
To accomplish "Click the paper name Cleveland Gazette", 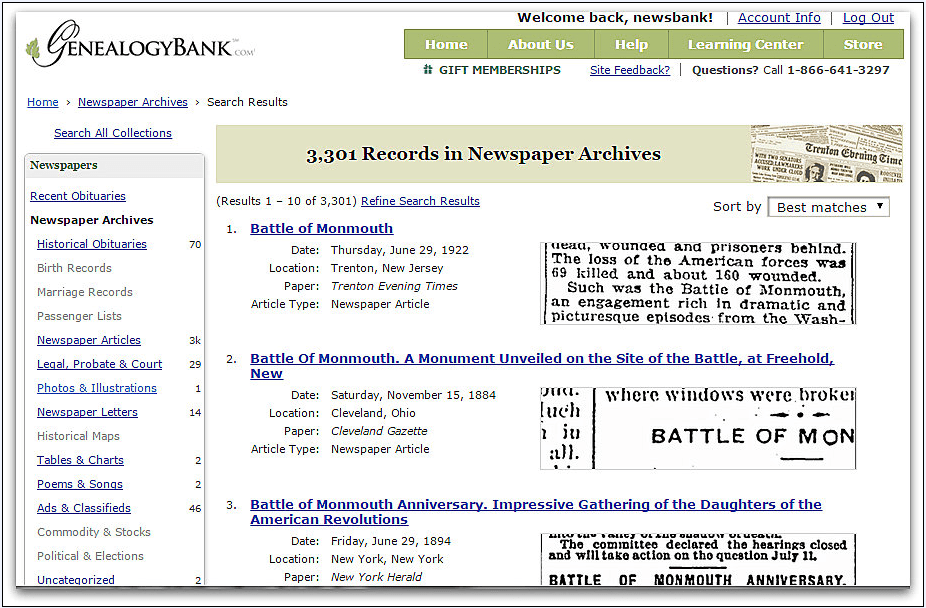I will 379,431.
